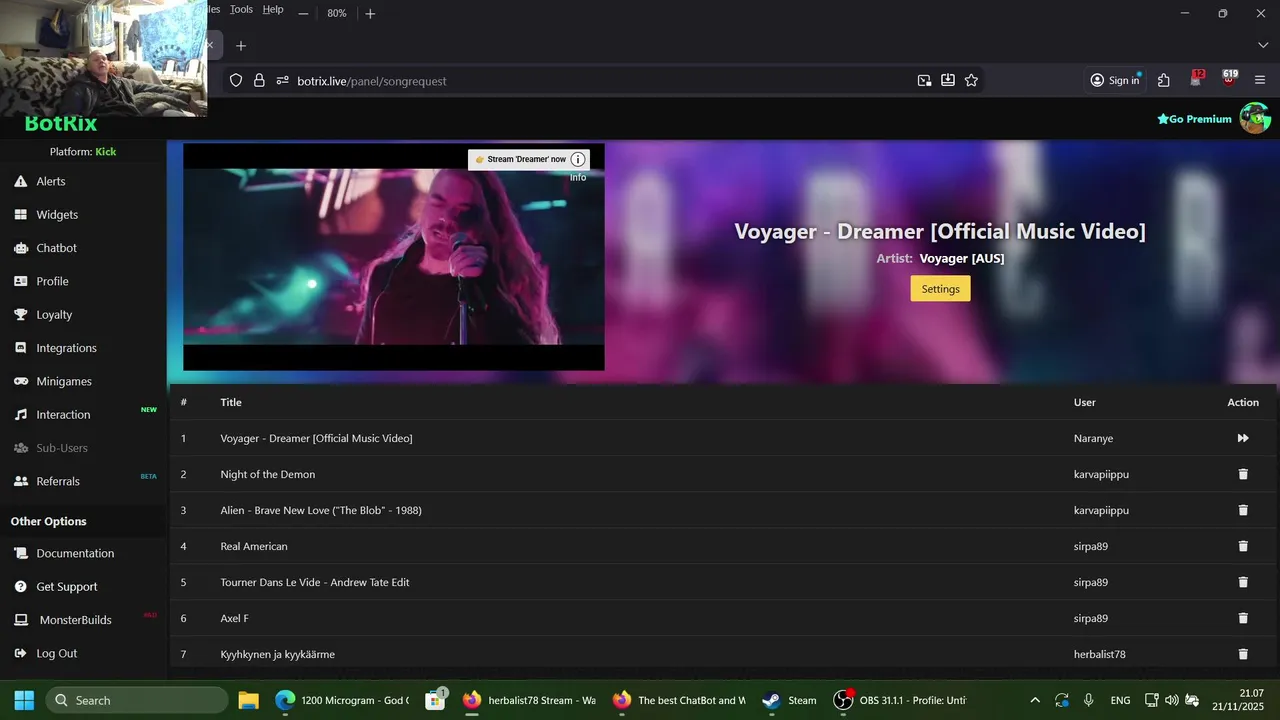The image size is (1280, 720).
Task: Click the list all tabs chevron
Action: (x=1262, y=45)
